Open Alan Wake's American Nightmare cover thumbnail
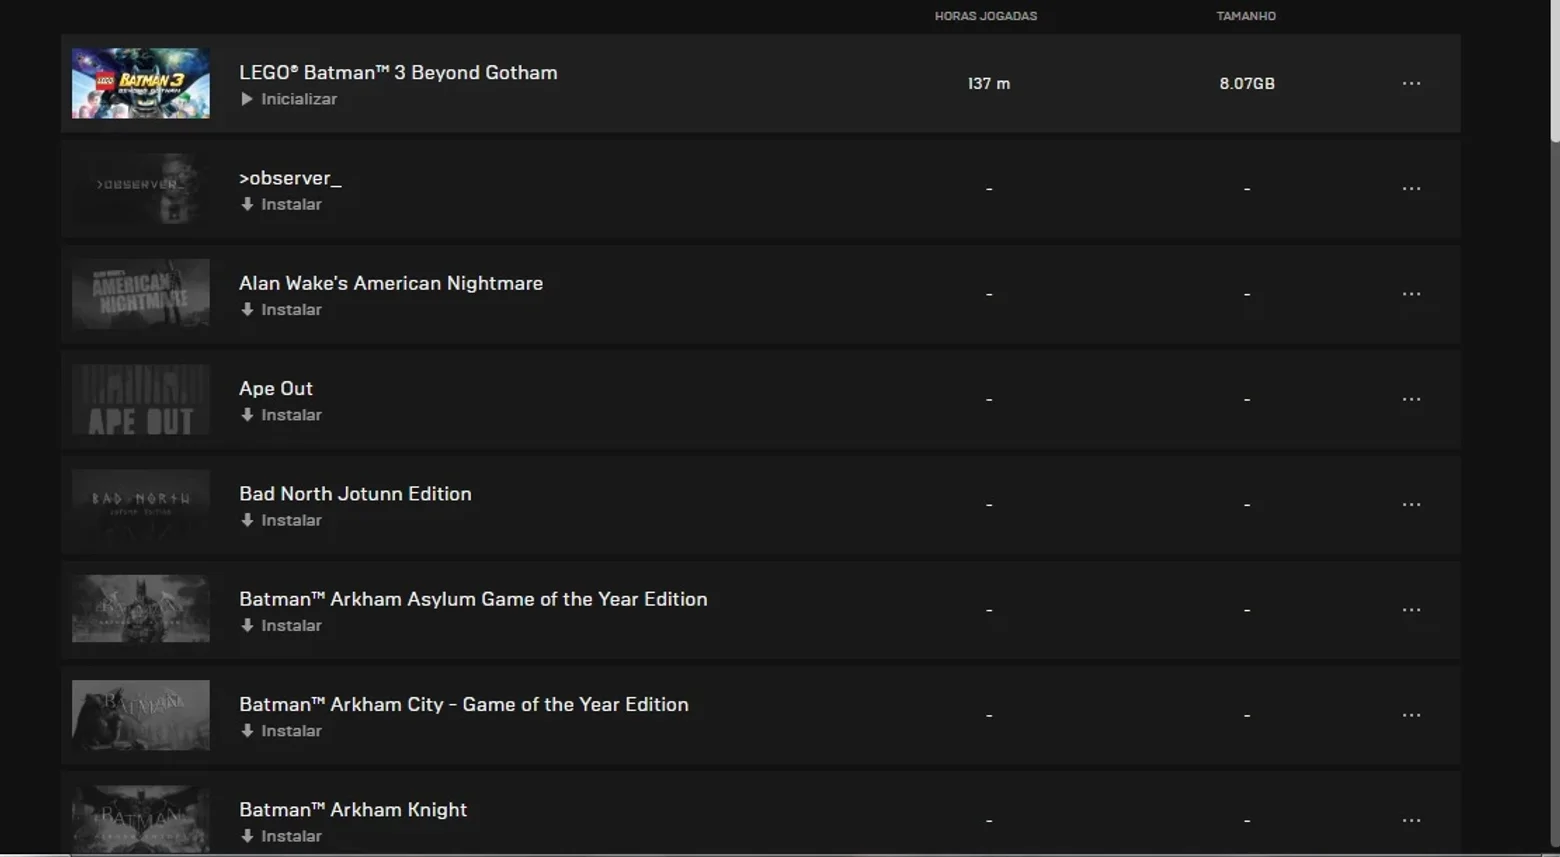 click(141, 294)
